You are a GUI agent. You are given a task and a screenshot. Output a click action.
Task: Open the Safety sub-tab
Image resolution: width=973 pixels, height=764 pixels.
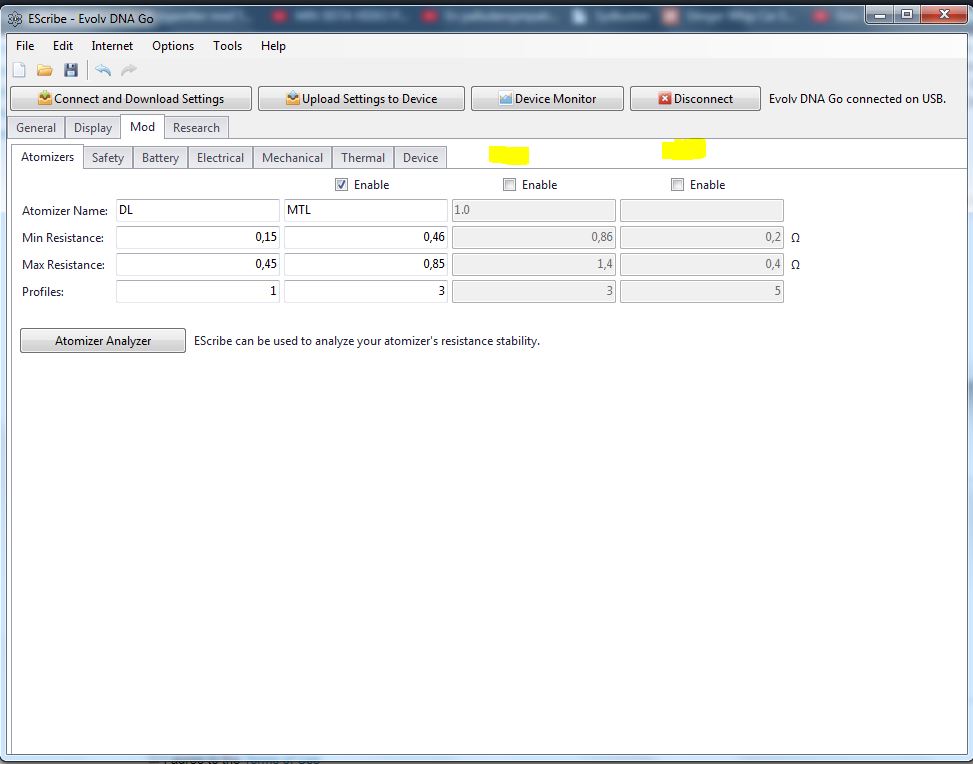click(108, 158)
